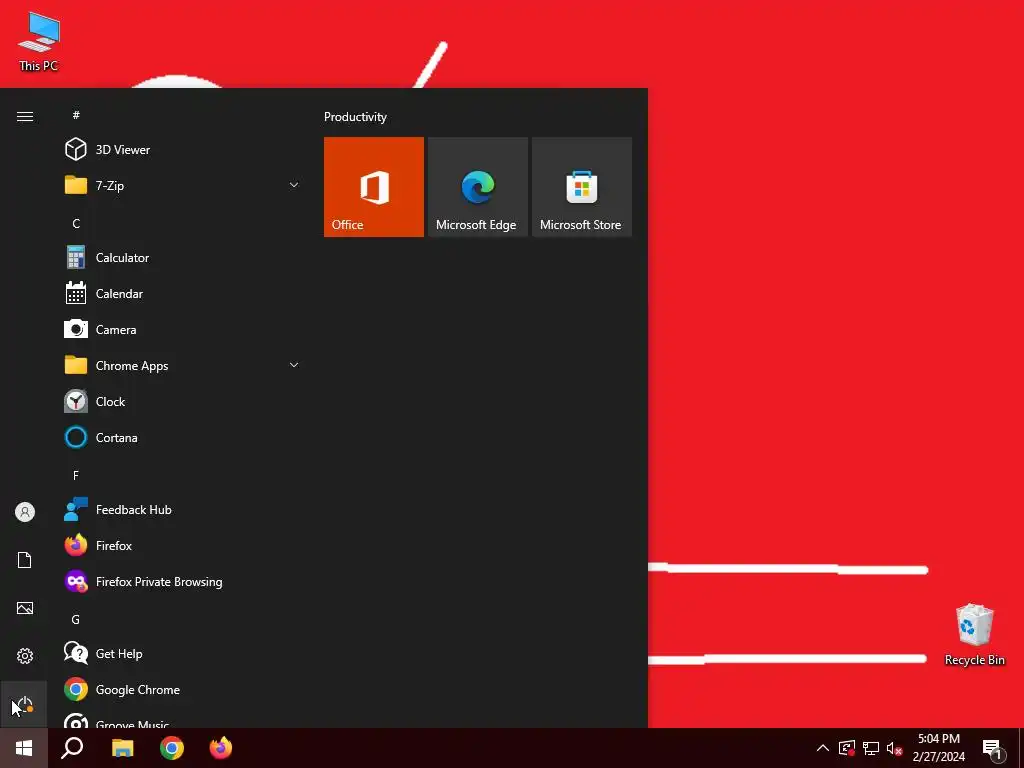Open the user account menu icon
This screenshot has height=768, width=1024.
pos(25,512)
